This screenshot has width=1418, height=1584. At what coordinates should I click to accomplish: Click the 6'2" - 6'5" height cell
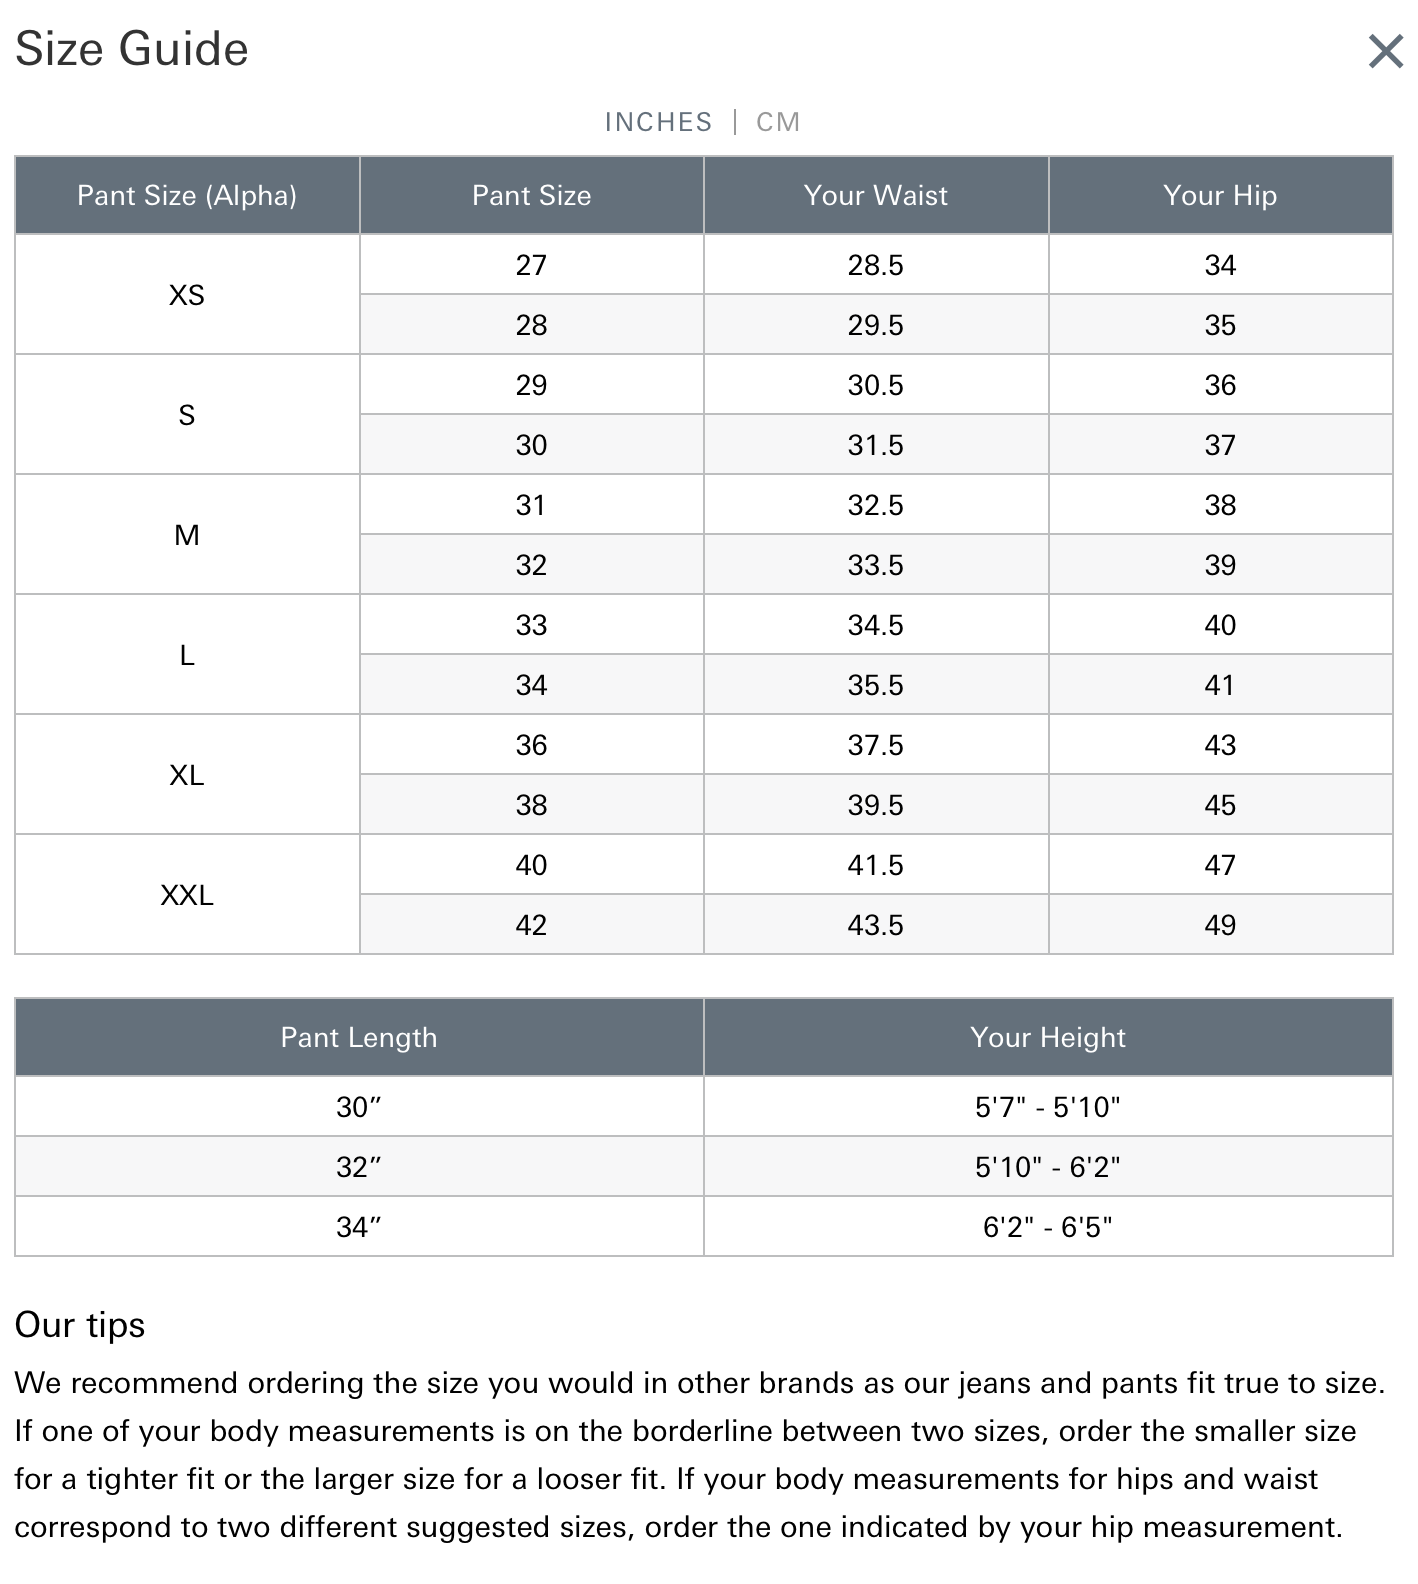(x=1048, y=1227)
